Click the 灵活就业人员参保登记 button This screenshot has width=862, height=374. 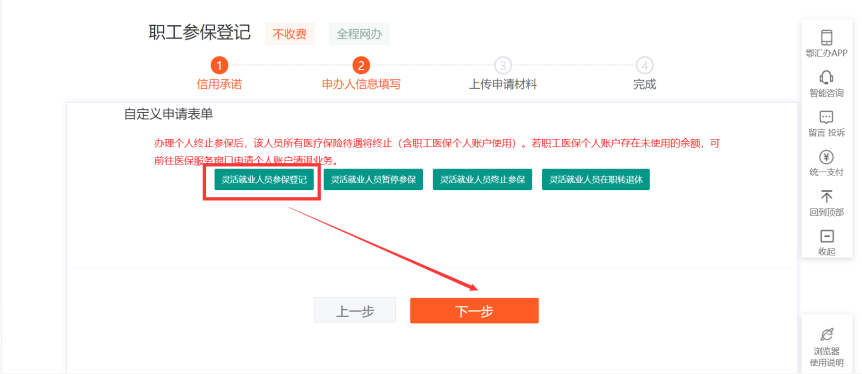click(x=264, y=180)
